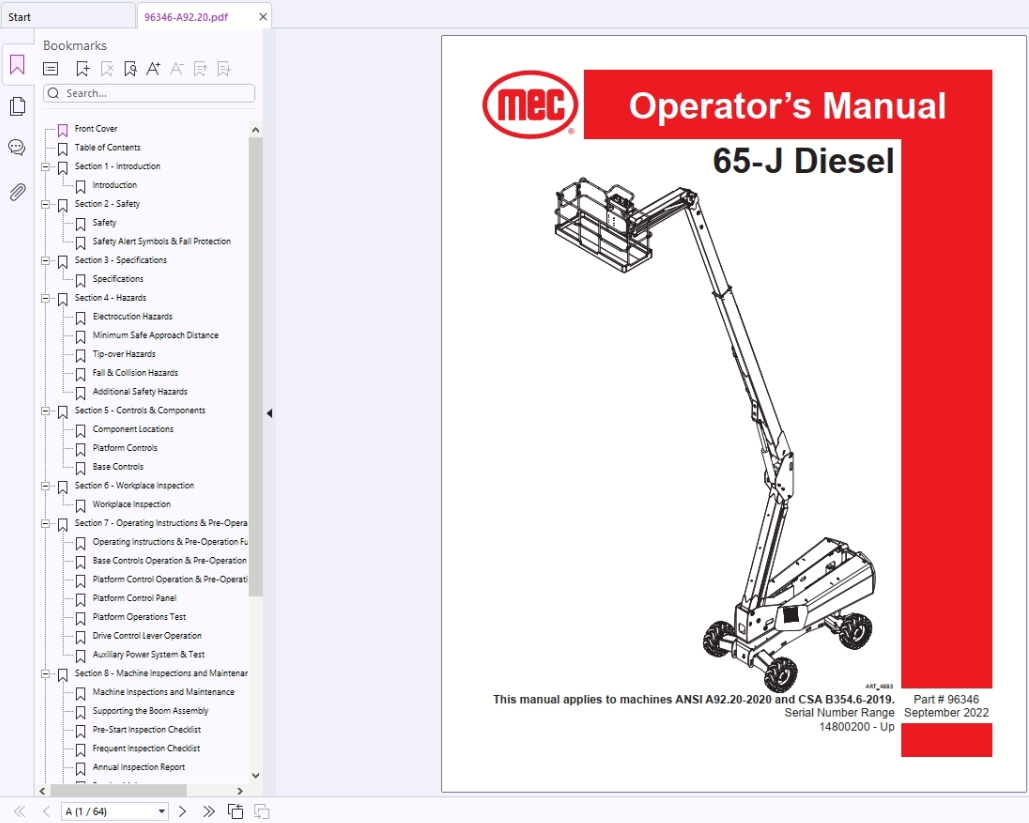This screenshot has width=1029, height=823.
Task: Collapse Section 5 - Controls & Components node
Action: (45, 411)
